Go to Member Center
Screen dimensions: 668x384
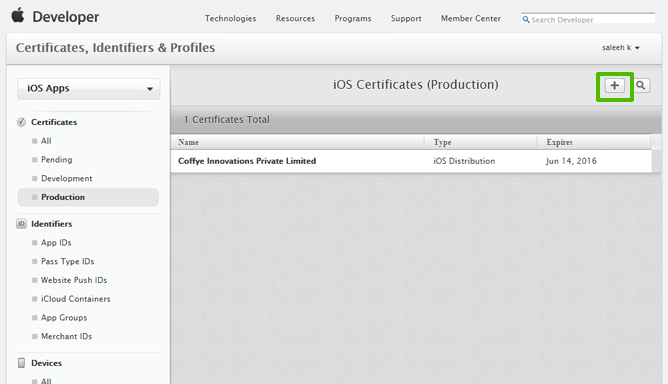point(471,19)
